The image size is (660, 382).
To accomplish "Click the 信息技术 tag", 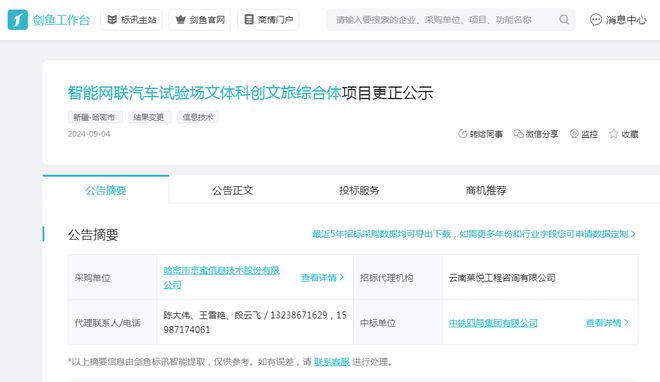I will tap(198, 117).
